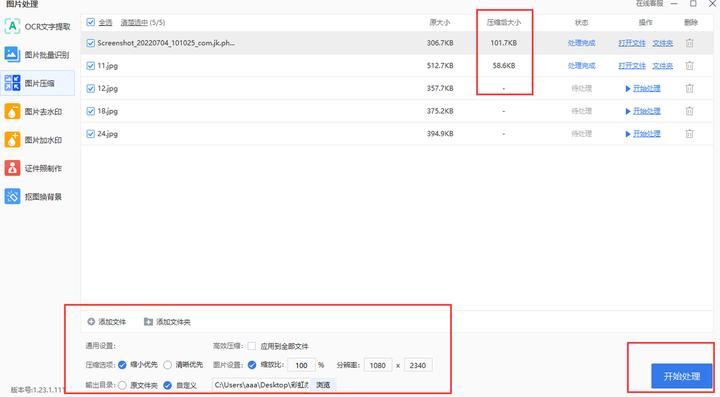Image resolution: width=720 pixels, height=397 pixels.
Task: Click the 压缩后大小 column header
Action: click(x=504, y=22)
